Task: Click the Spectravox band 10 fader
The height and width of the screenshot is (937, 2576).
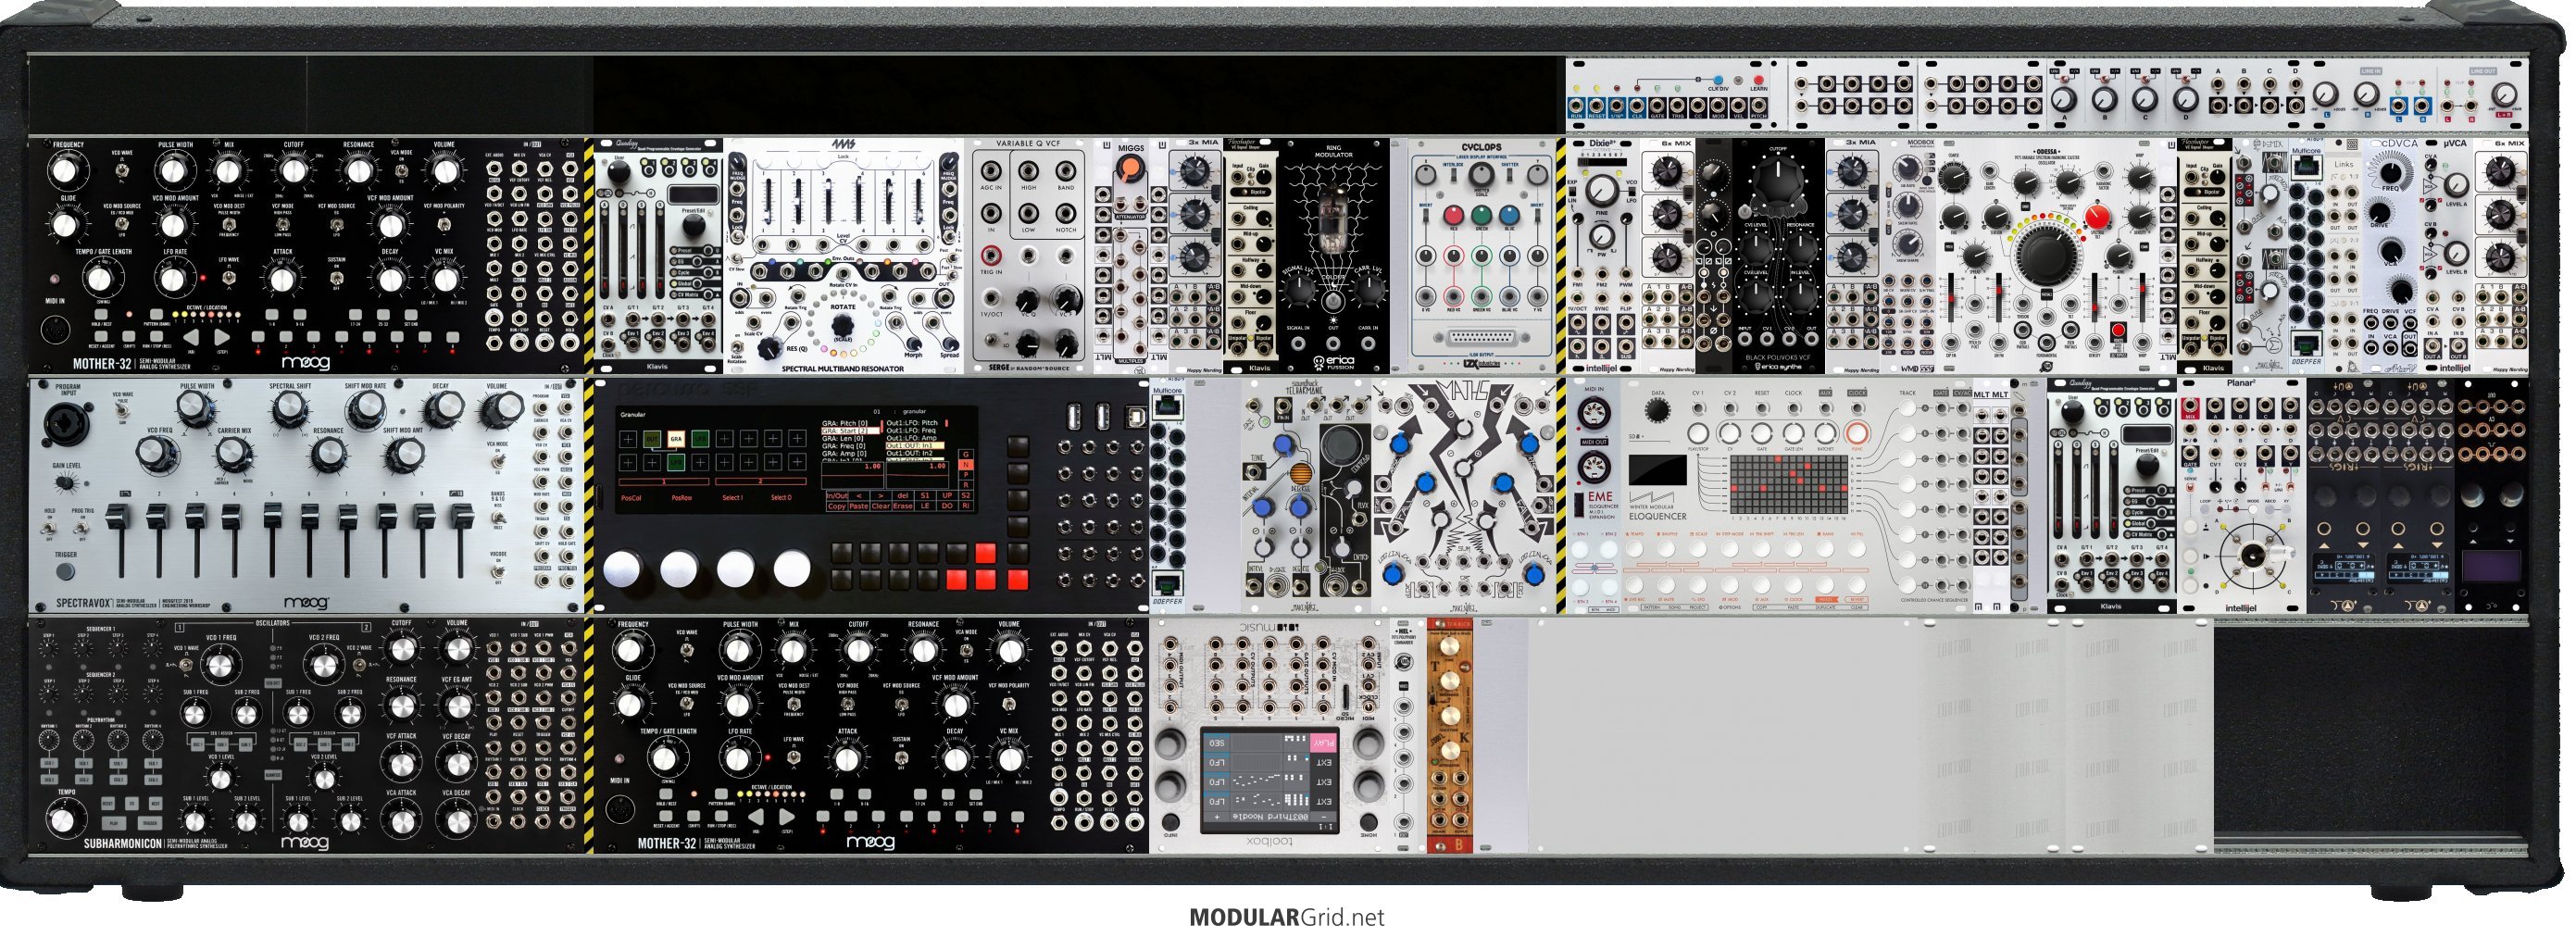Action: (x=462, y=517)
